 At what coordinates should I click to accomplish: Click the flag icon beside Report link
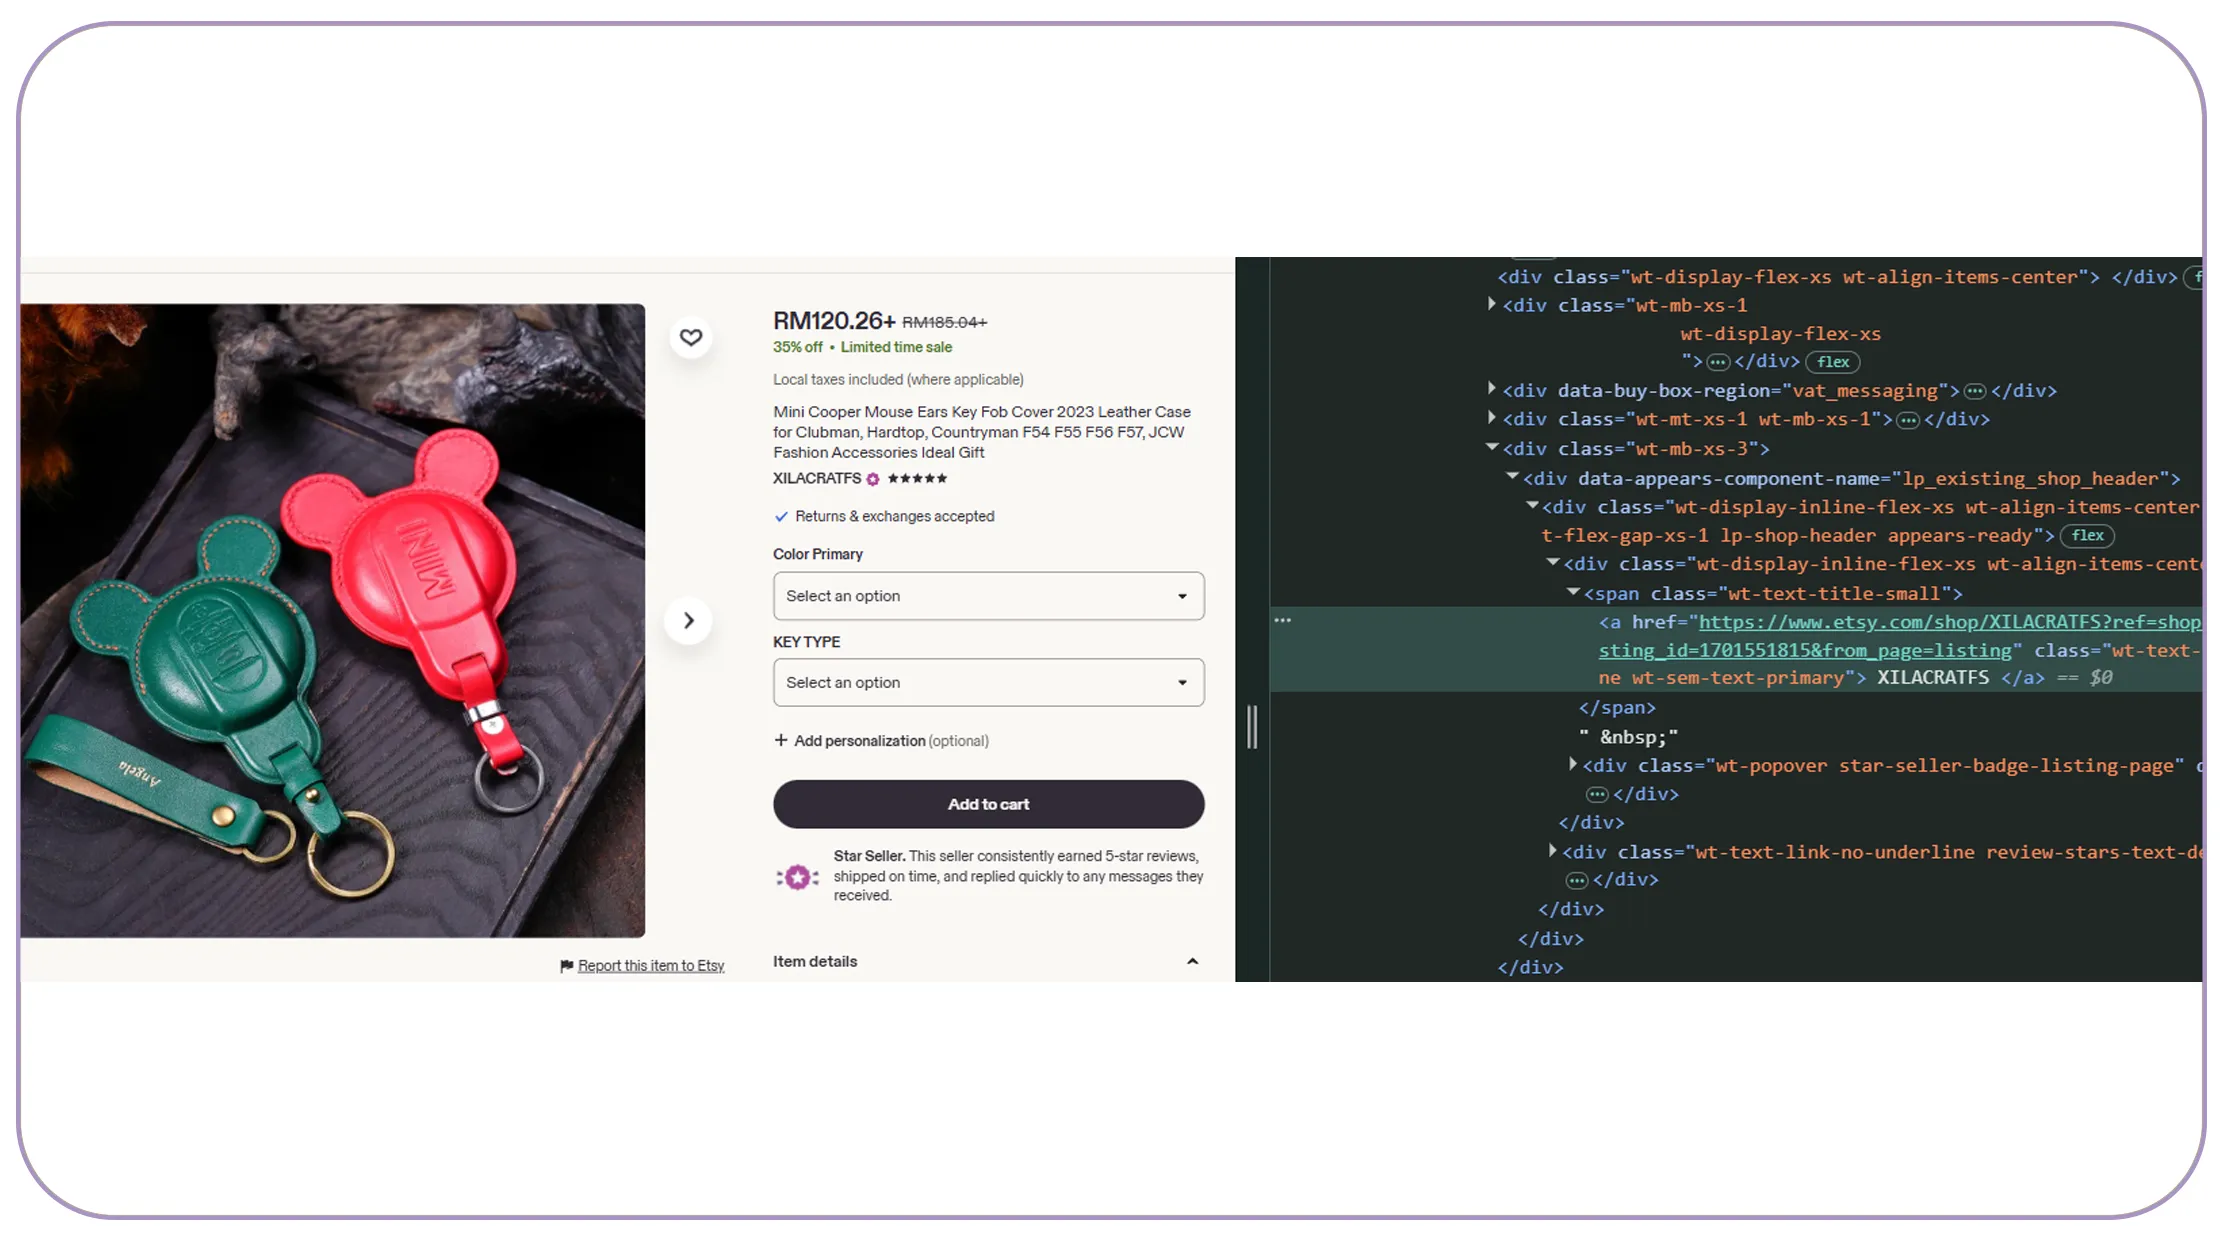566,966
